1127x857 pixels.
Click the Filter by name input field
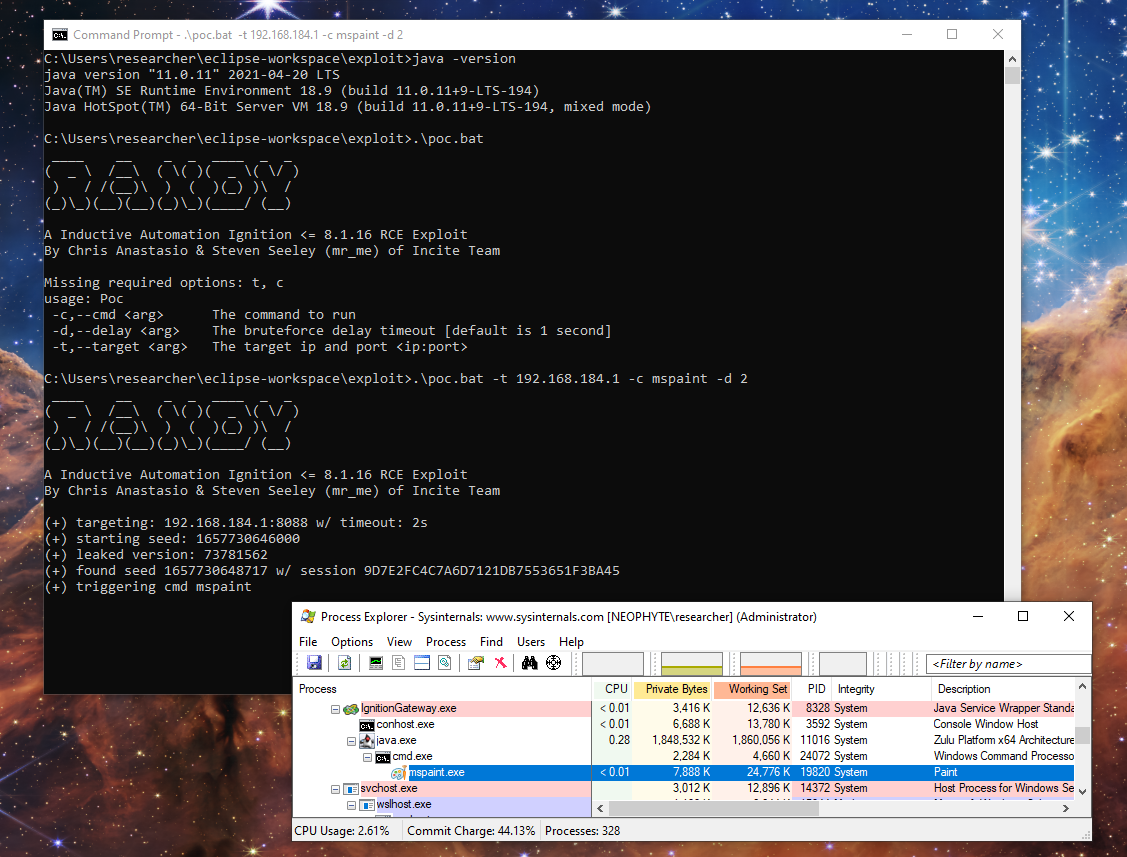pyautogui.click(x=1008, y=664)
